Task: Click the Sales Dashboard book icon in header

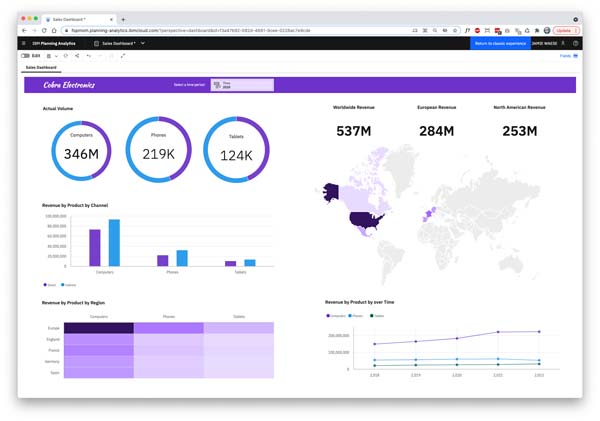Action: point(96,43)
